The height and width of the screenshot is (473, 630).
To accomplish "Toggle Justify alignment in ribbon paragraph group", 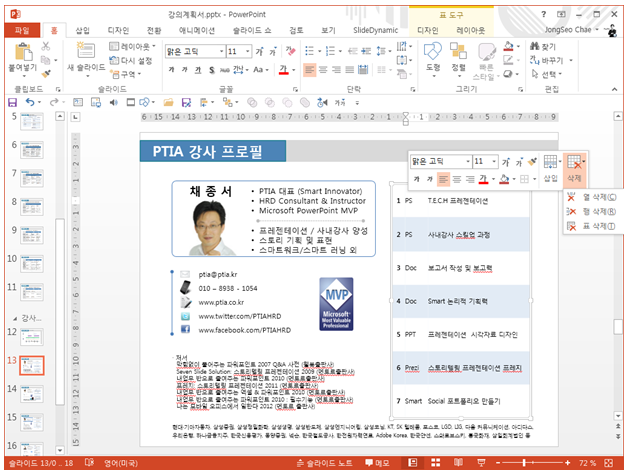I will point(350,70).
